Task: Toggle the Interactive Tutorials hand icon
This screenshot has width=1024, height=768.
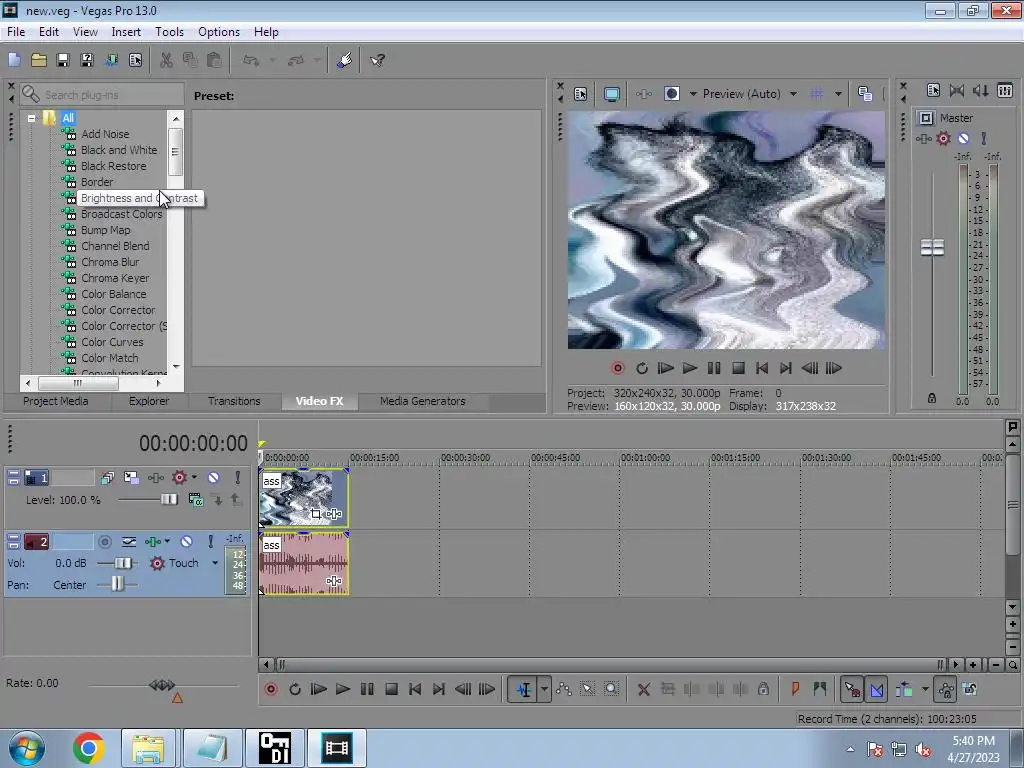Action: click(x=344, y=60)
